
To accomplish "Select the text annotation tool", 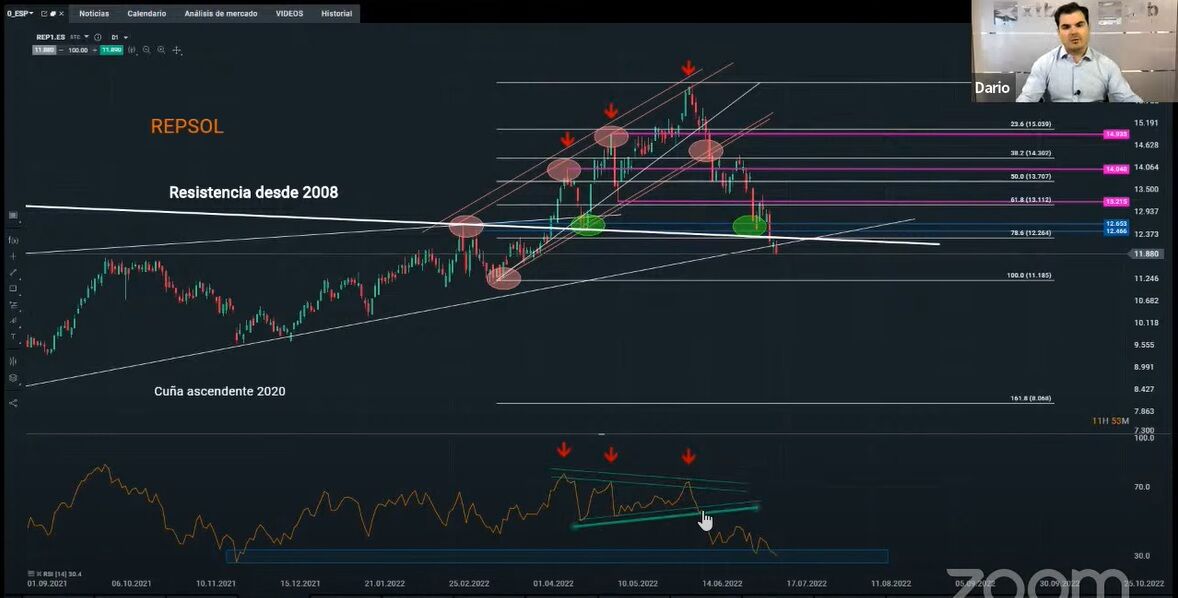I will pyautogui.click(x=13, y=337).
